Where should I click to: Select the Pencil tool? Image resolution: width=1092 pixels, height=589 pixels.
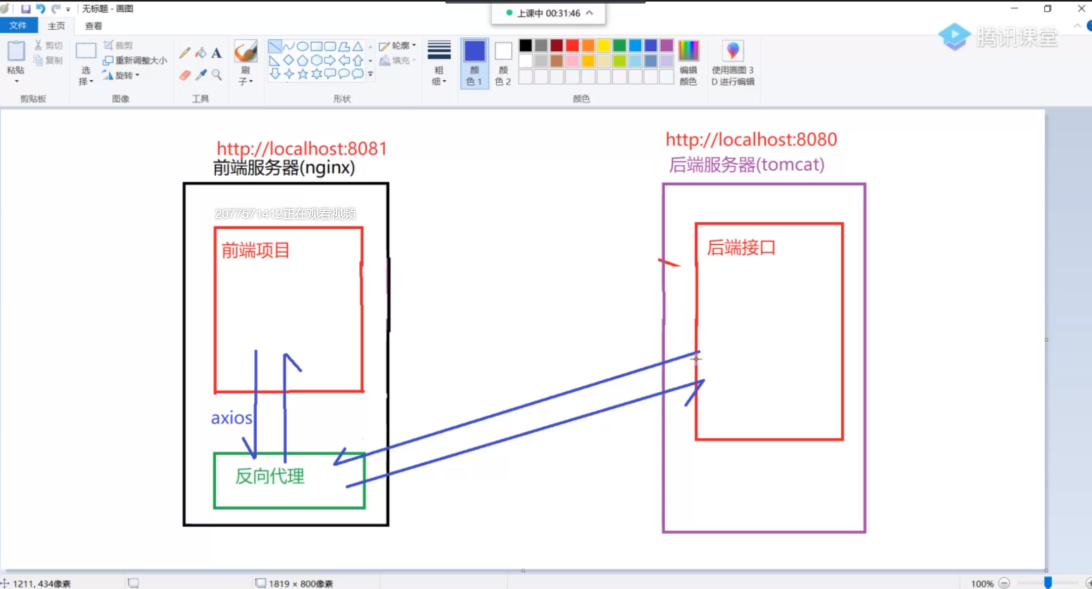[x=184, y=53]
